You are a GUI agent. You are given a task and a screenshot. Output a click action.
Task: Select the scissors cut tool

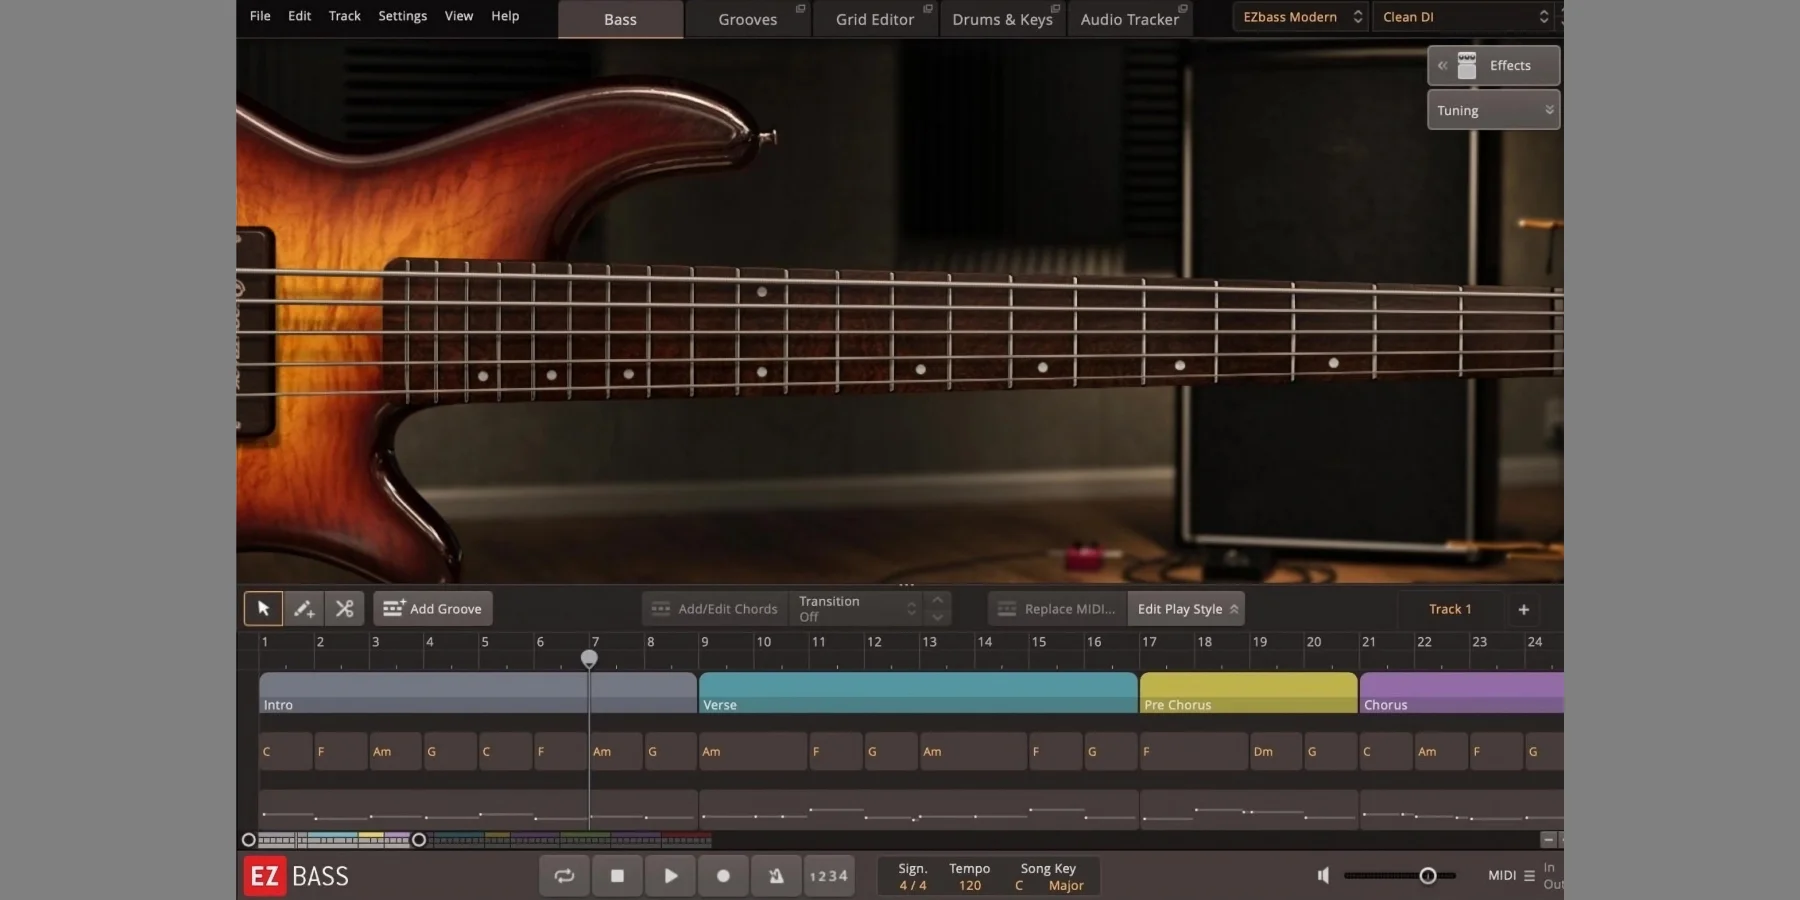pos(344,608)
